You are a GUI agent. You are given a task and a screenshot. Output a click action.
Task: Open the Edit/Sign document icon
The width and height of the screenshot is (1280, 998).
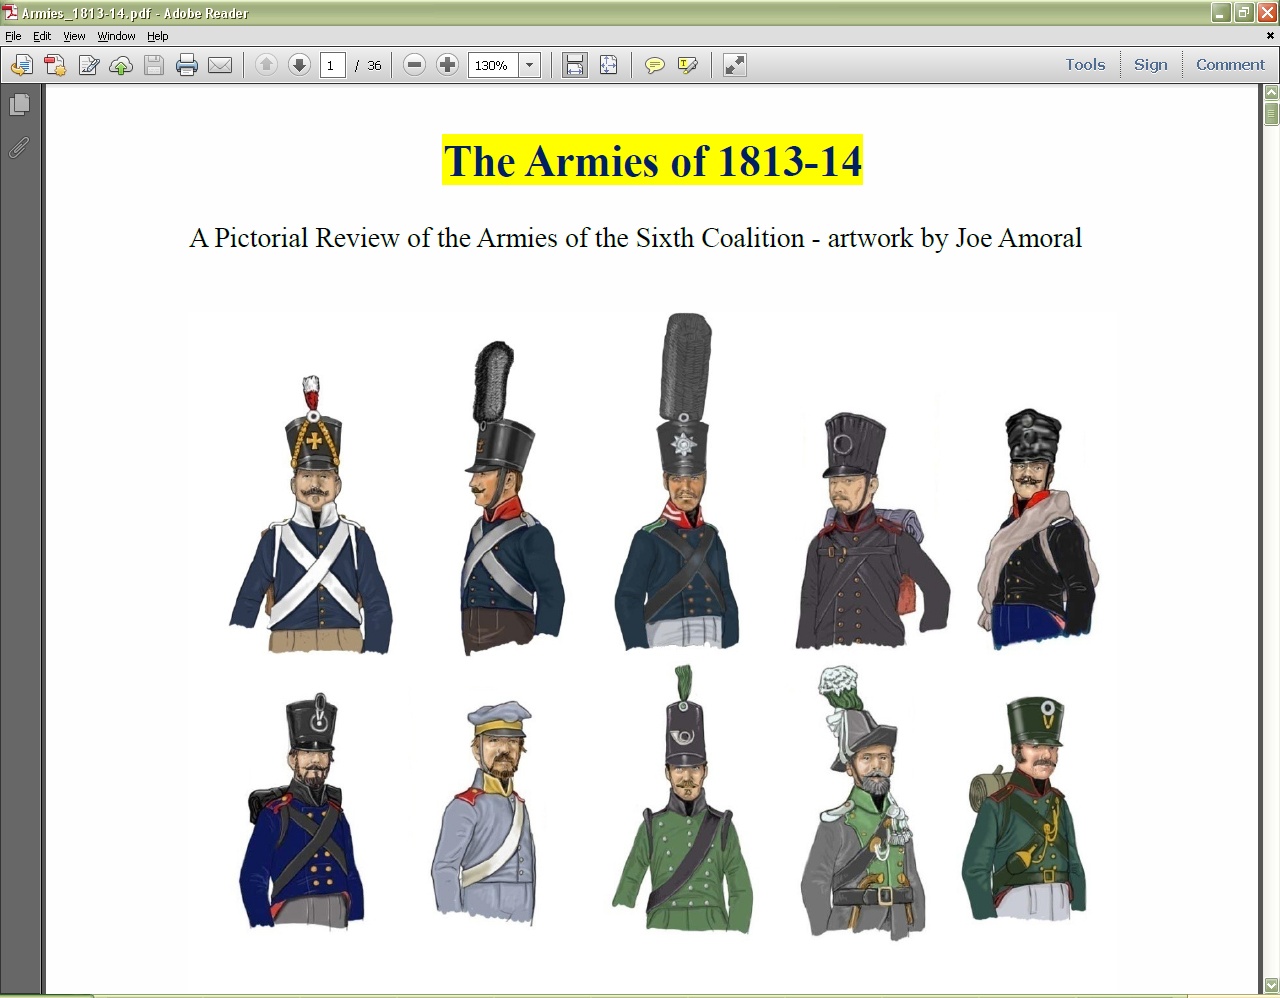[x=88, y=65]
